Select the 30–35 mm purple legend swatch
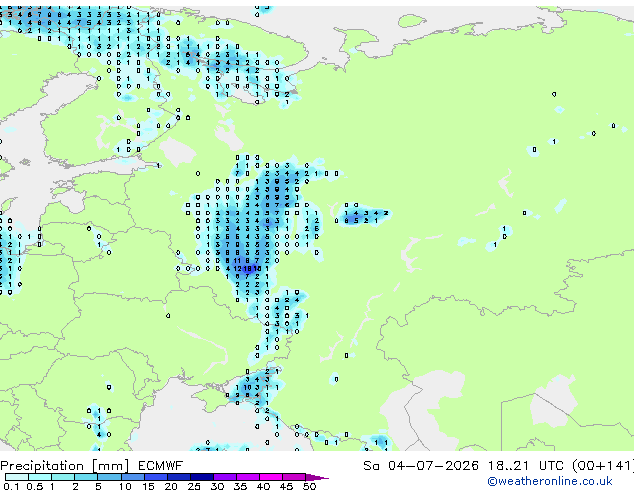Screen dimensions: 634x490 tap(225, 477)
